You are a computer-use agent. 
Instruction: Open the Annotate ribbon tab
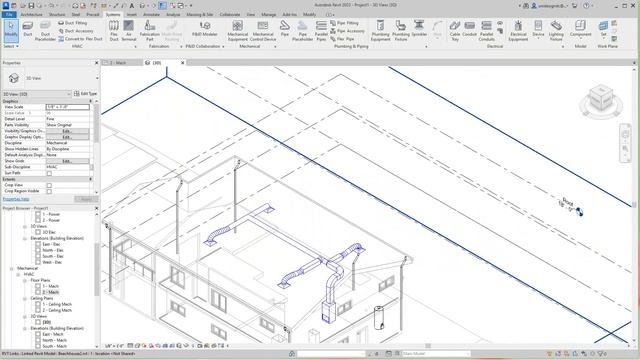click(151, 14)
